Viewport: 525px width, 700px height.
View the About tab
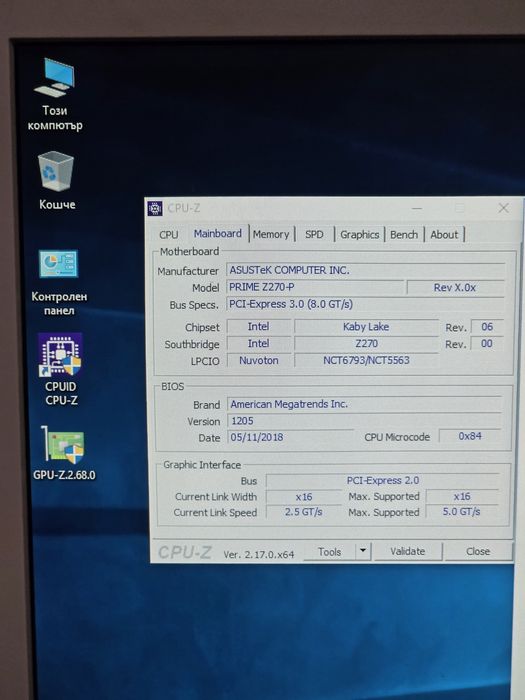click(x=444, y=234)
